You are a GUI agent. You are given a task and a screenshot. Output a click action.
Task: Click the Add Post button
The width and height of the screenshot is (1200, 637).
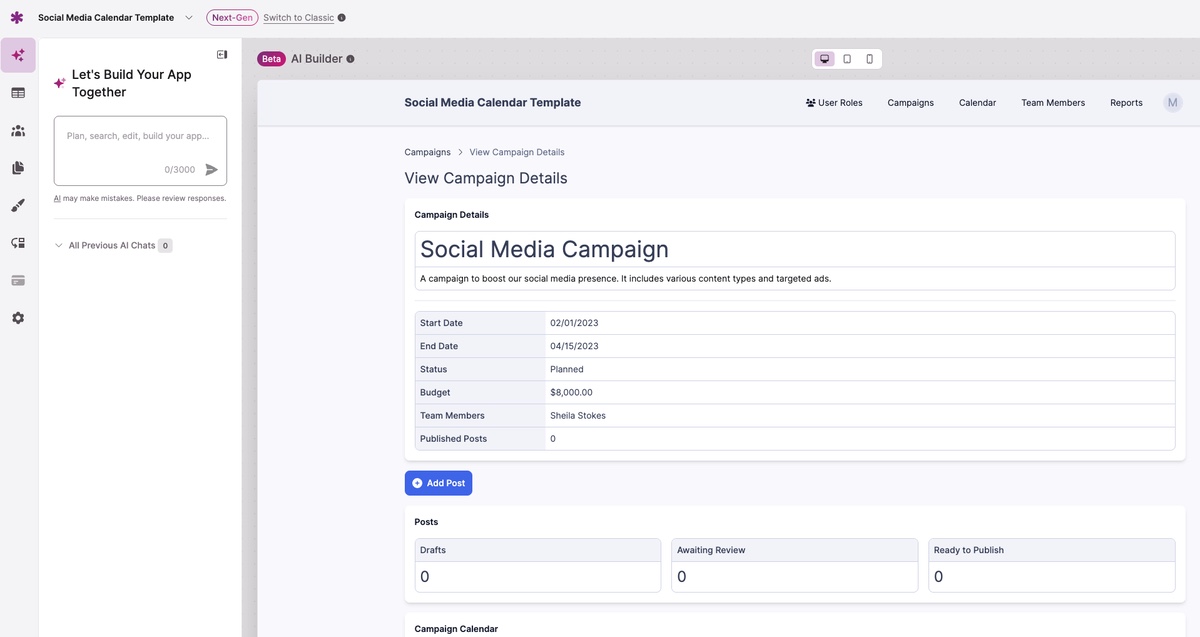(x=438, y=483)
